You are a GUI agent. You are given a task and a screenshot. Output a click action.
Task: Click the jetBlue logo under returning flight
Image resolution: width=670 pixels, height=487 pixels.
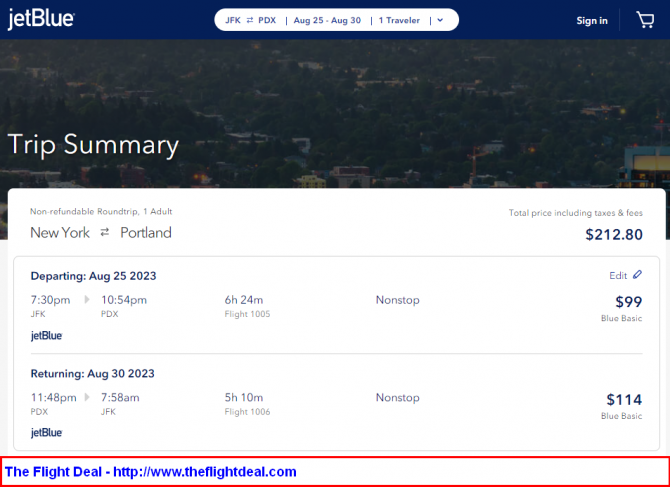point(47,433)
